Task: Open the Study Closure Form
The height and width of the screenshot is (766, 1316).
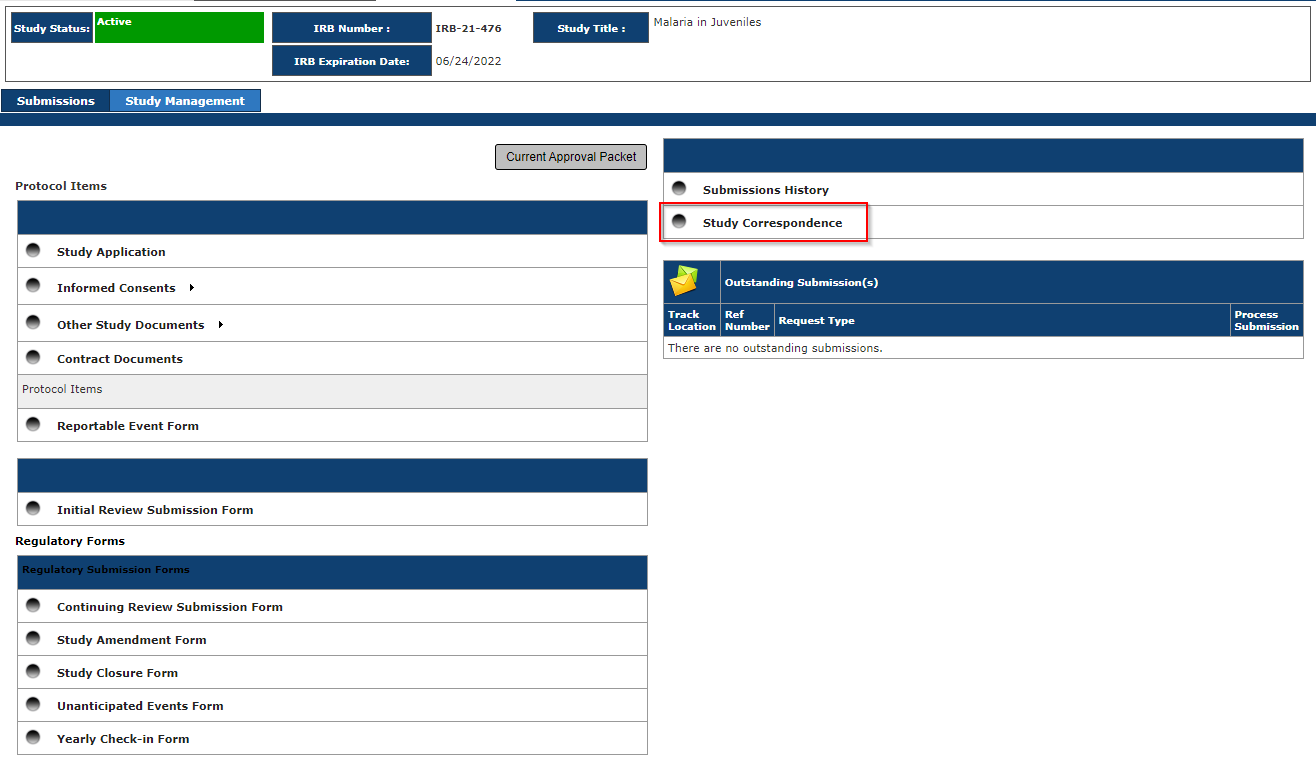Action: (117, 673)
